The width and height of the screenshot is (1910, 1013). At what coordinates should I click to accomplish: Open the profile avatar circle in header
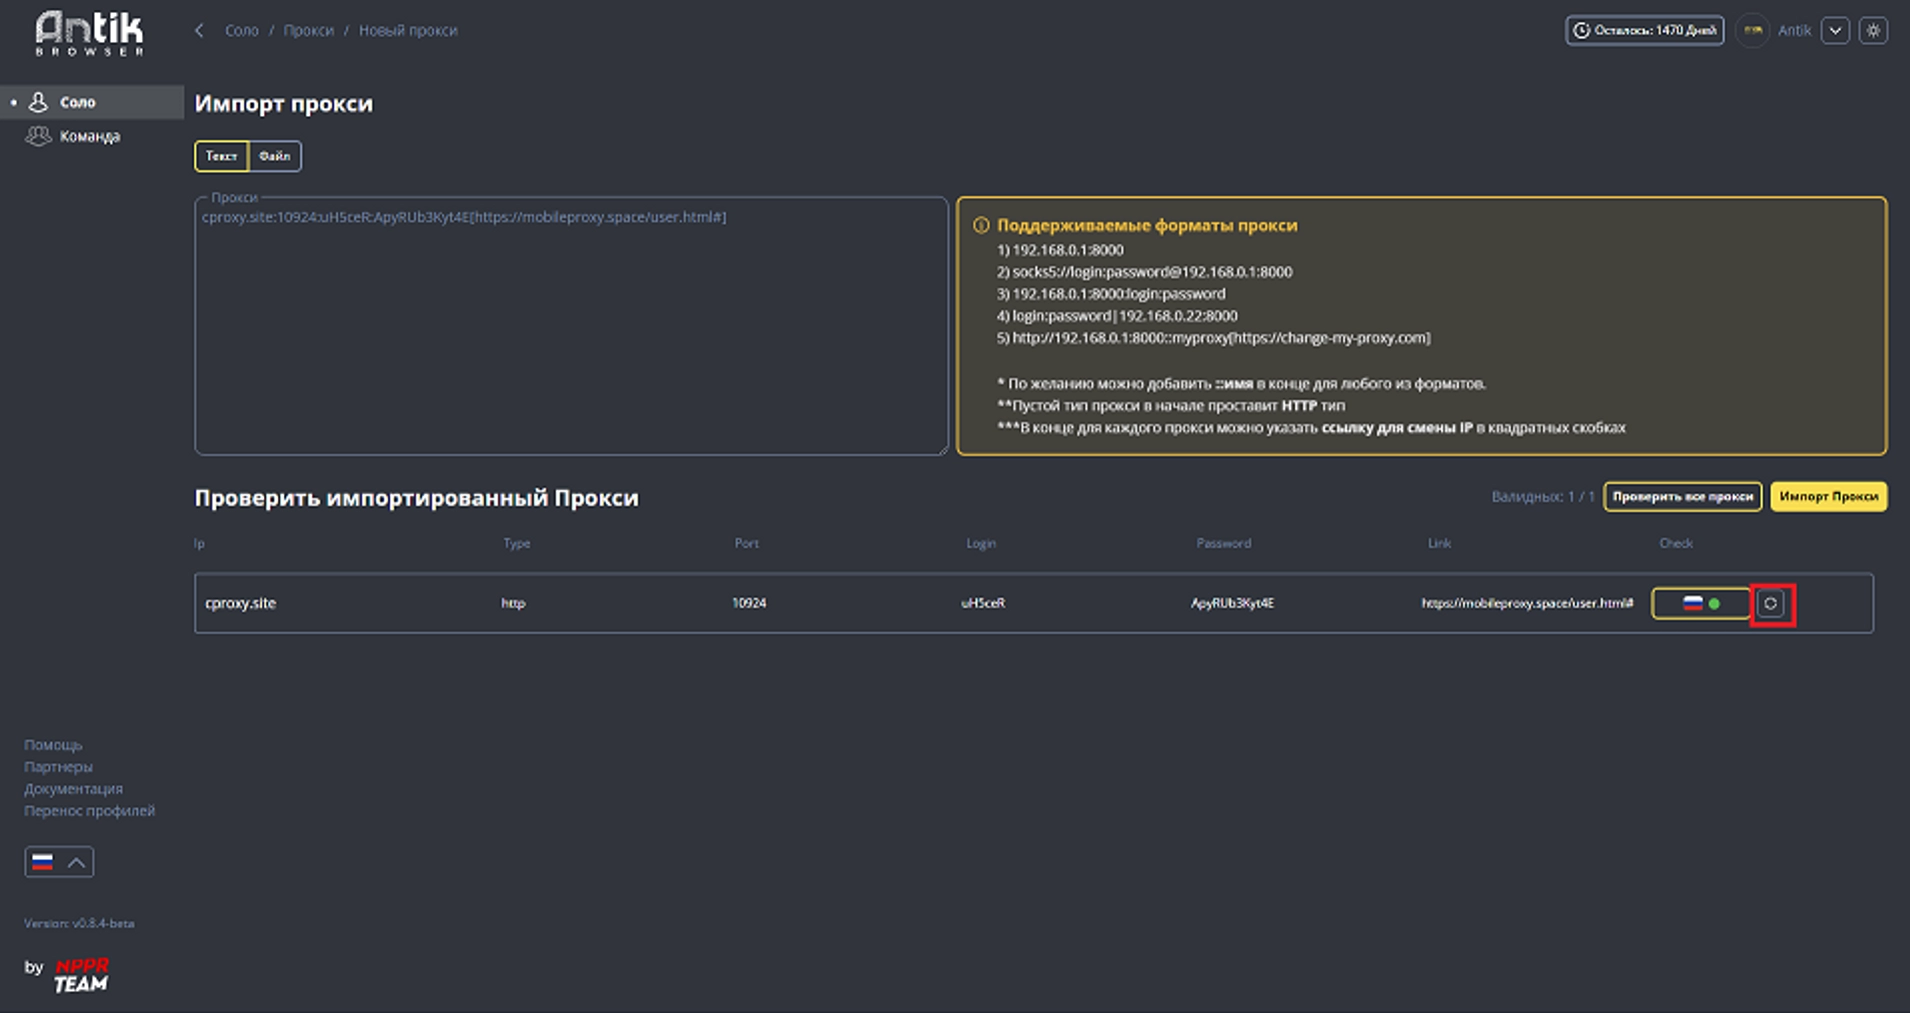[1752, 30]
